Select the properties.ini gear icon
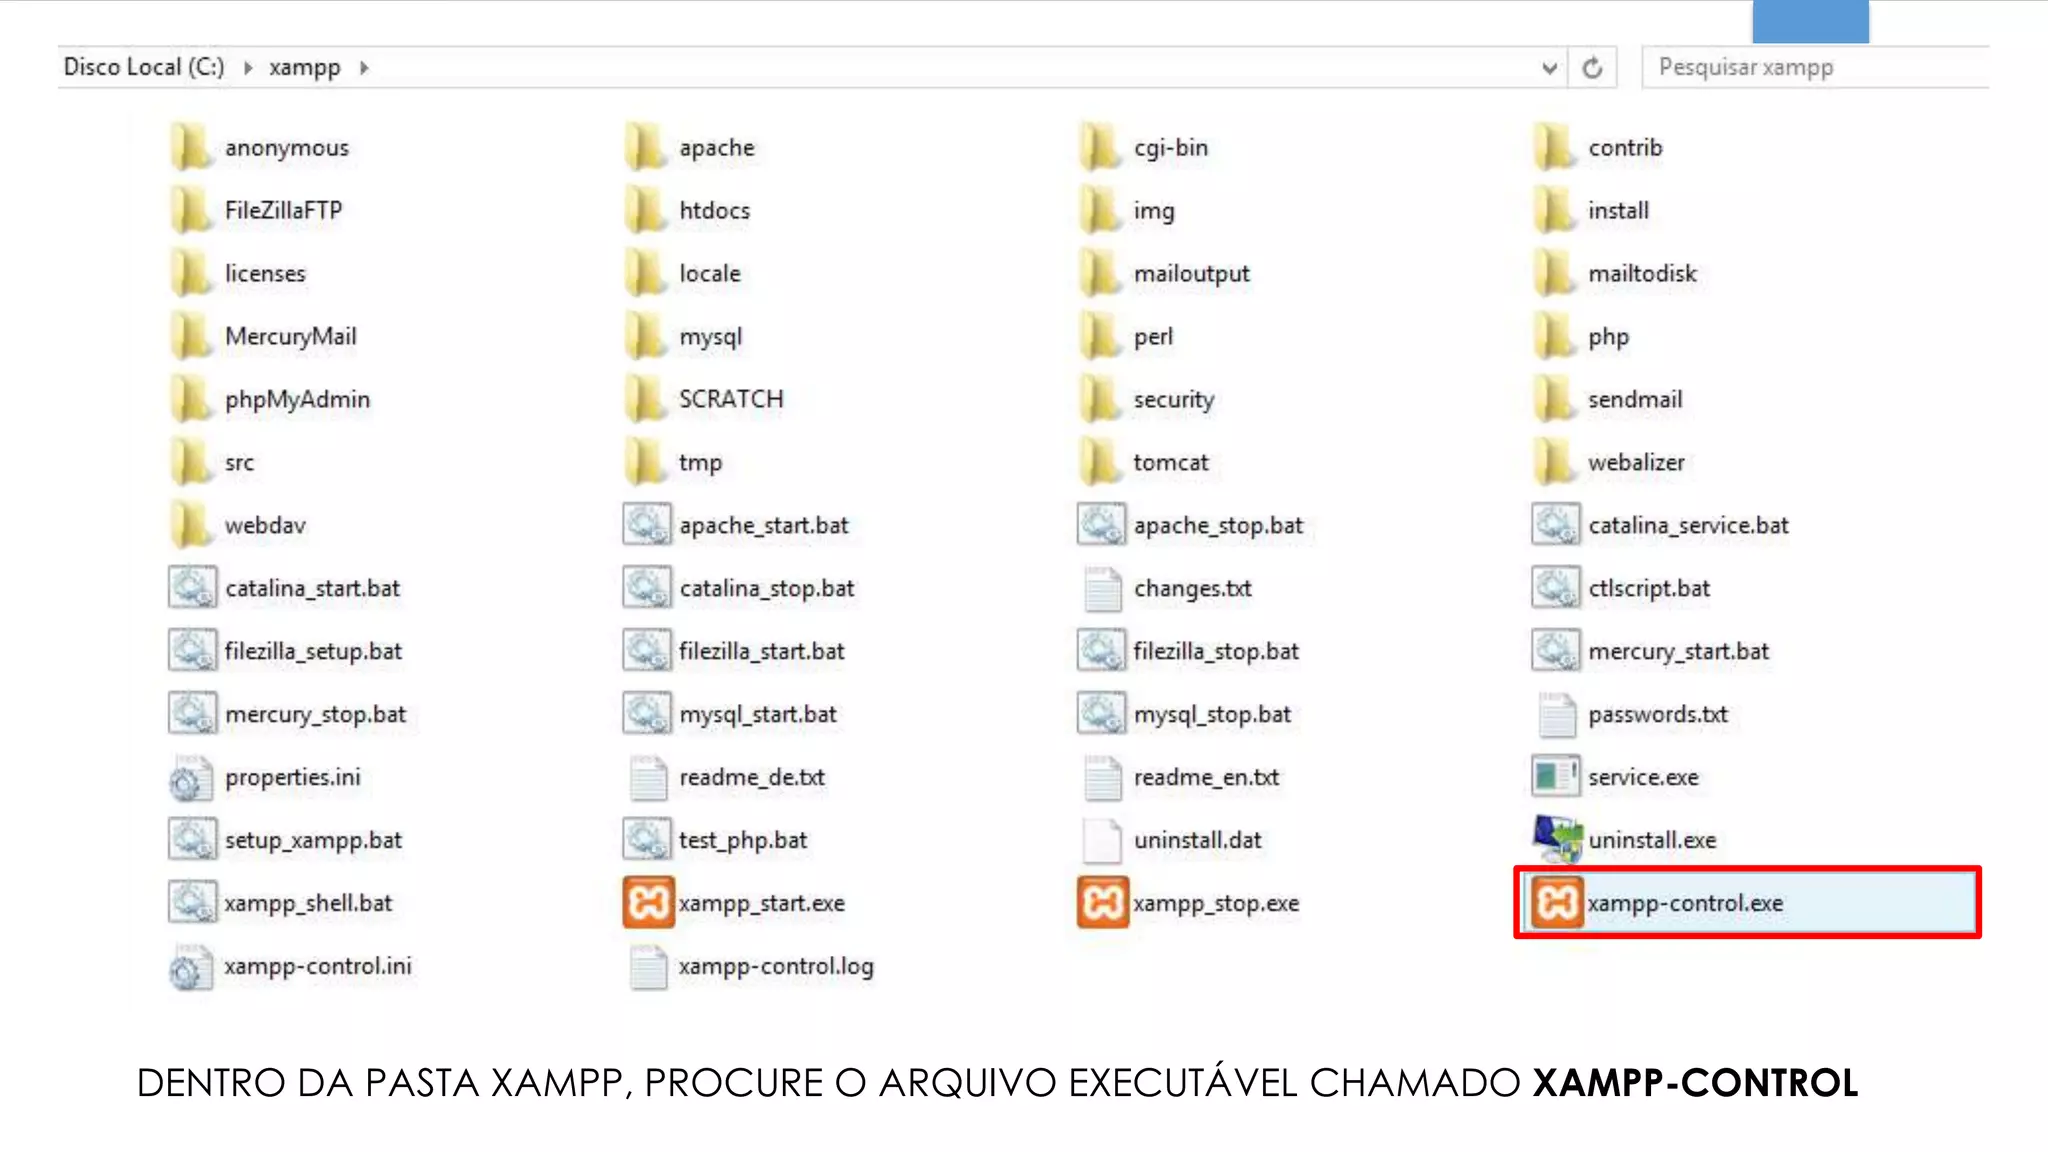The height and width of the screenshot is (1152, 2048). click(191, 777)
